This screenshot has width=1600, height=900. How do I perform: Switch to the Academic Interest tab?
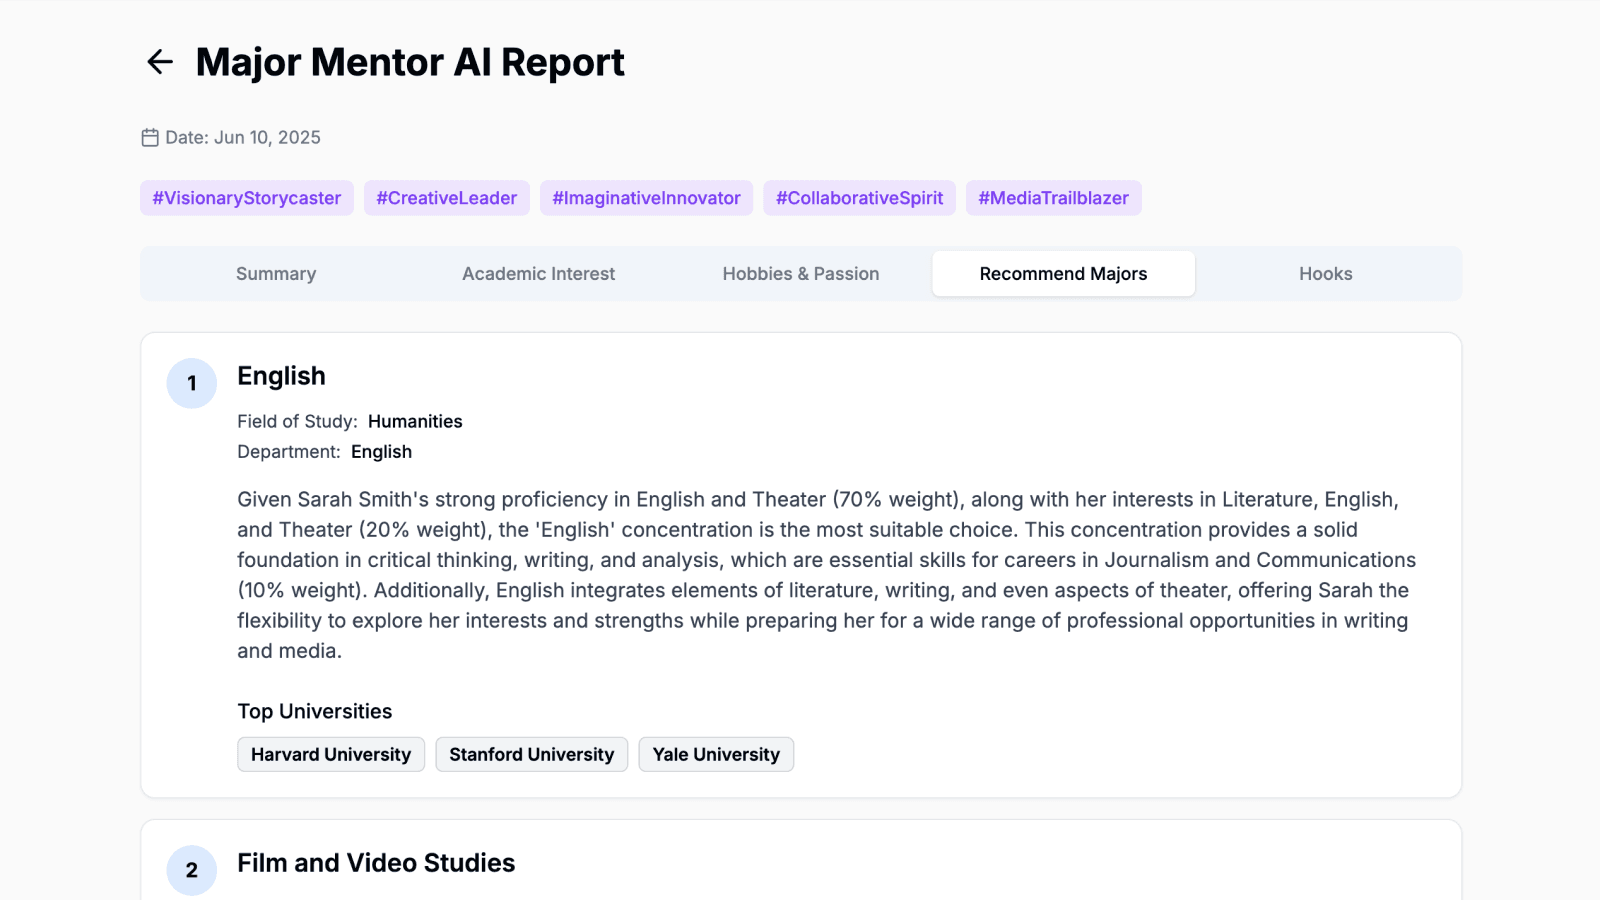point(538,274)
